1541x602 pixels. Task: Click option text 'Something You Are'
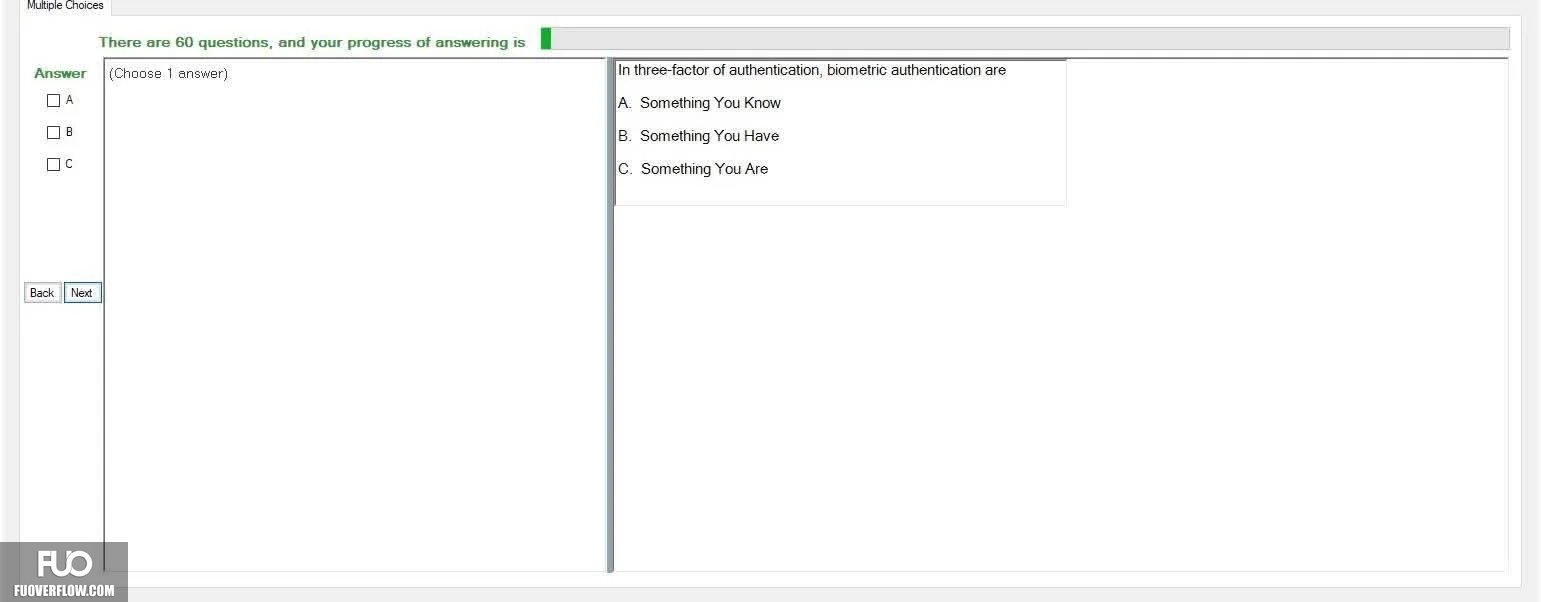pyautogui.click(x=704, y=169)
